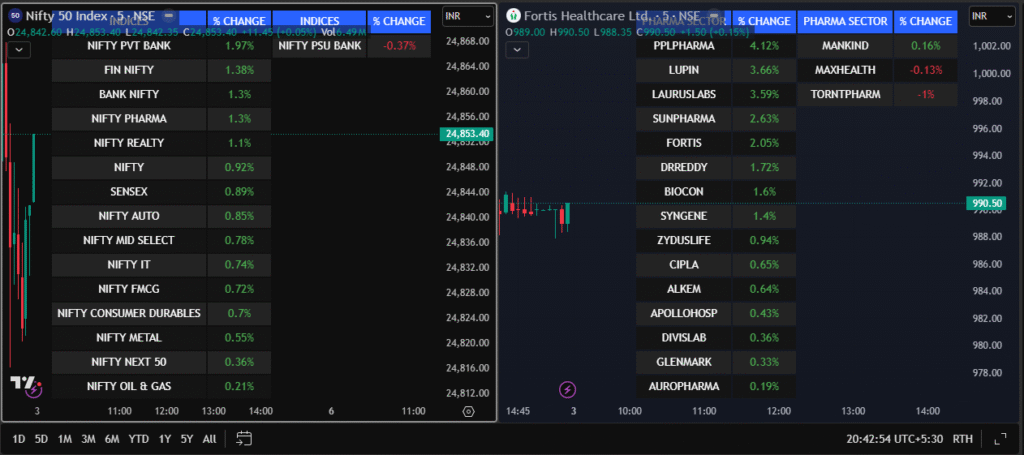Switch to the 6M time range
The width and height of the screenshot is (1024, 455).
click(112, 438)
